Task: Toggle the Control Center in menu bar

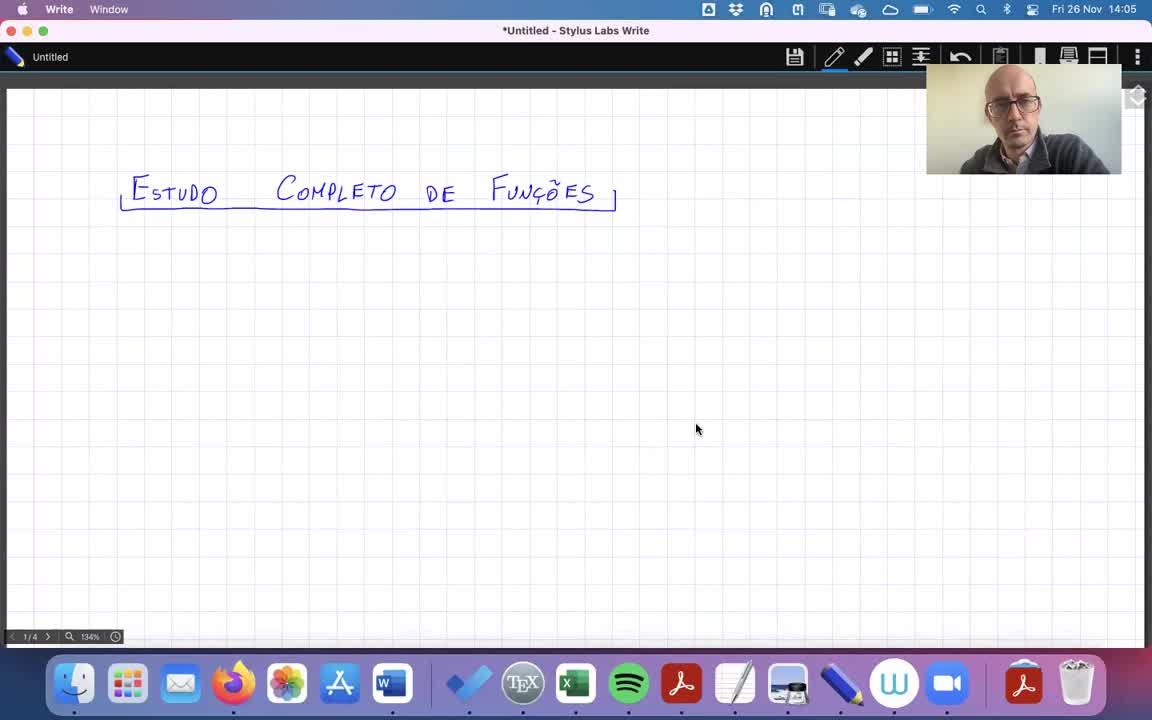Action: pos(1032,9)
